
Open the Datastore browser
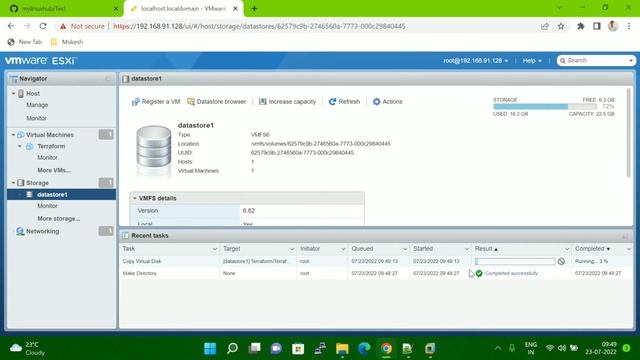[217, 102]
